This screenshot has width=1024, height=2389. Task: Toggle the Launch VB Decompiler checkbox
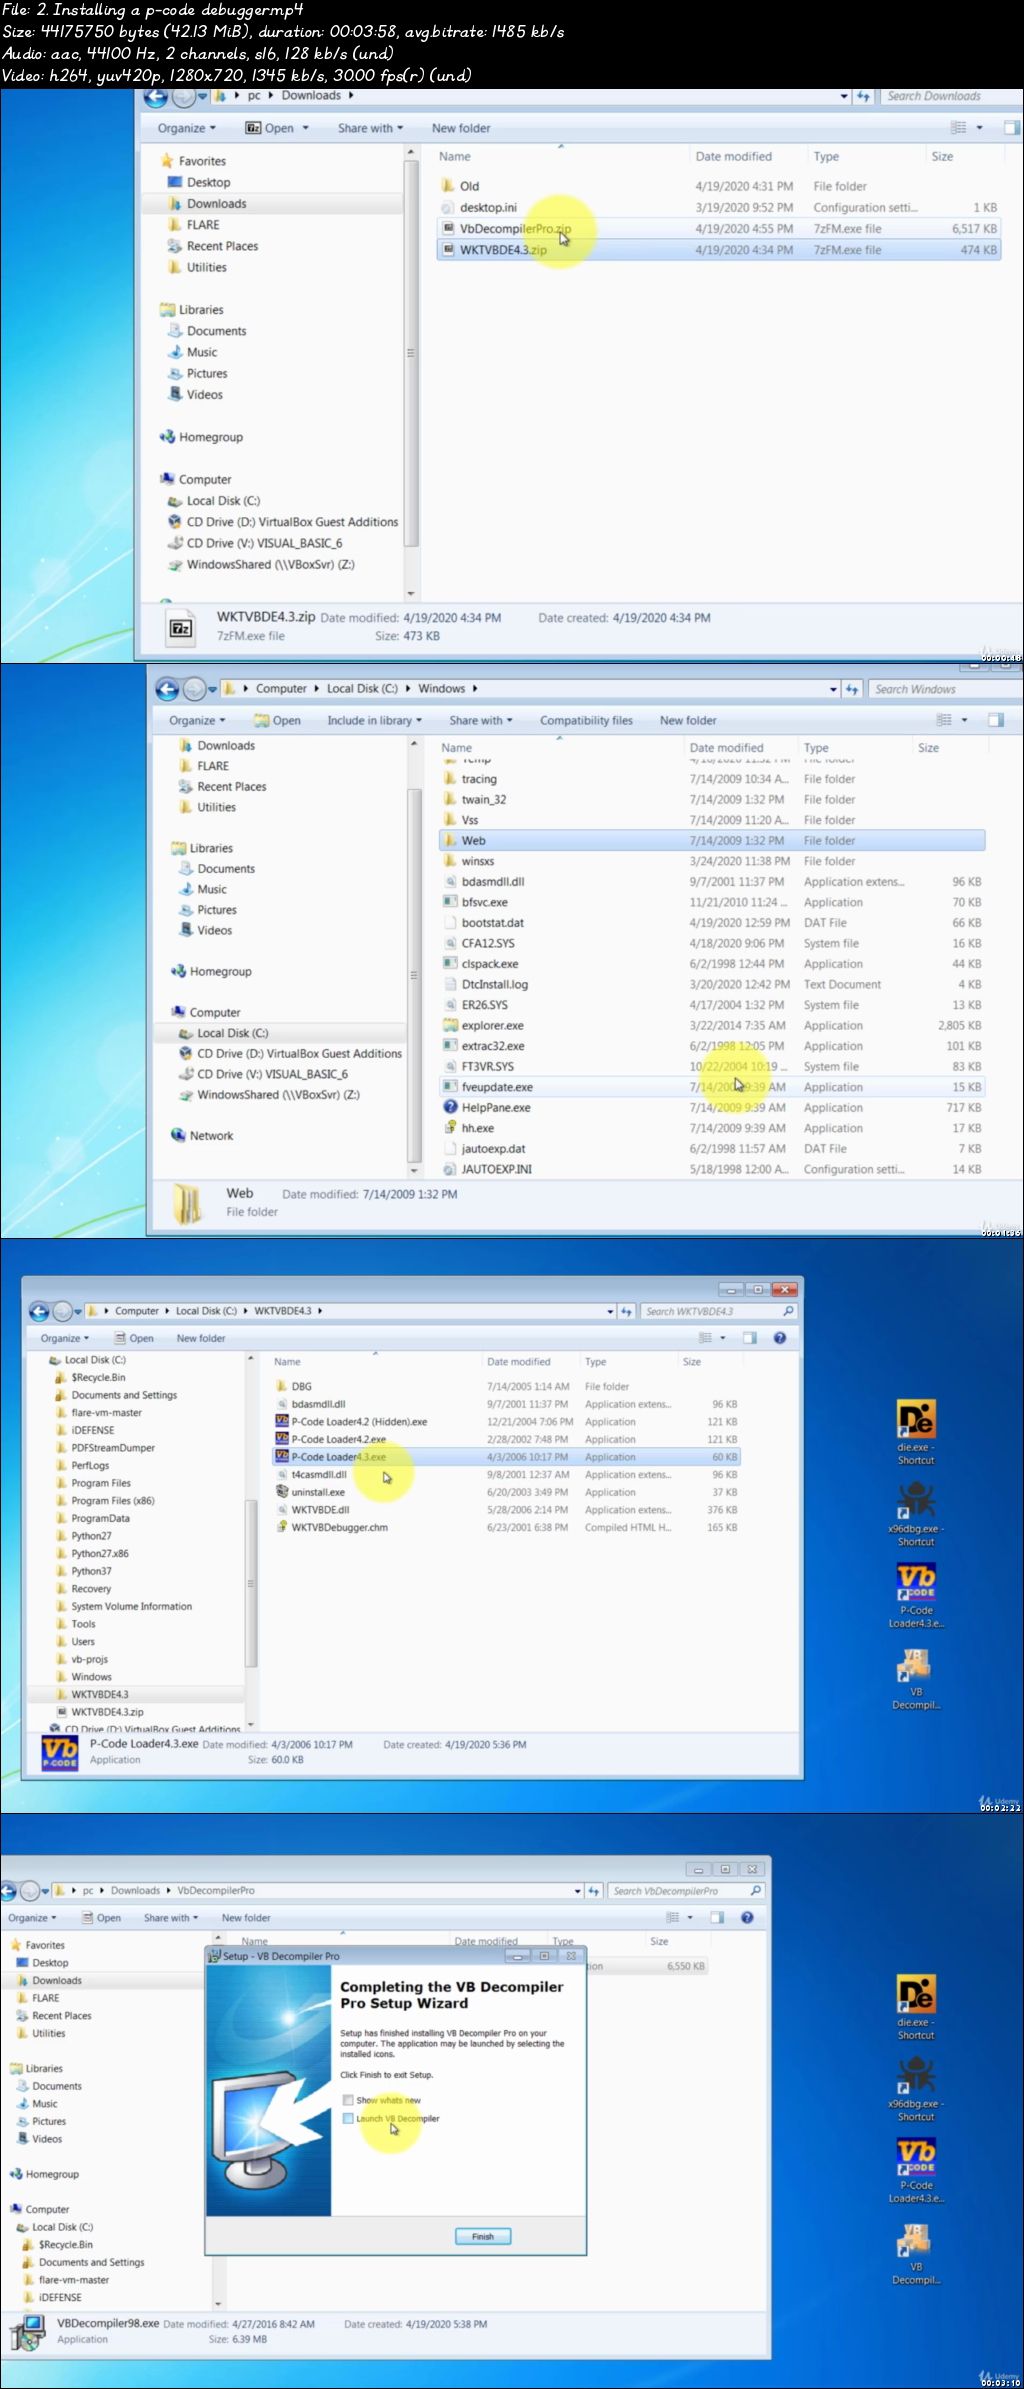tap(348, 2118)
